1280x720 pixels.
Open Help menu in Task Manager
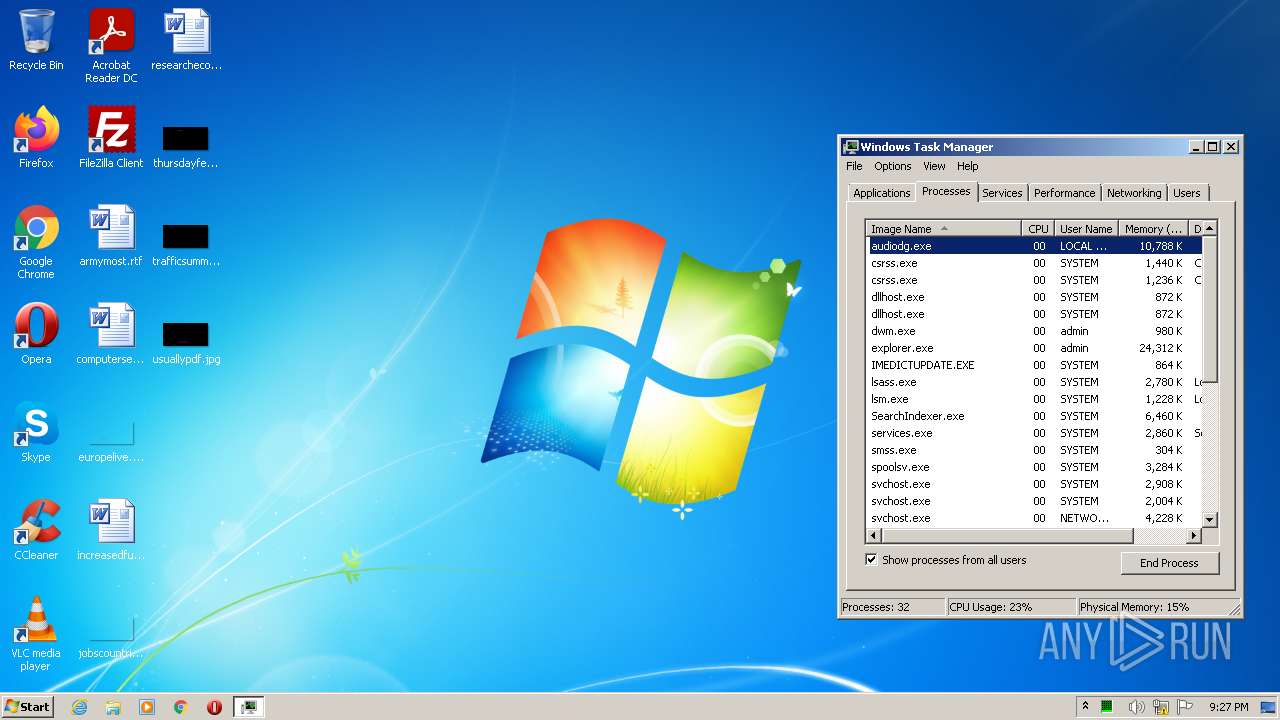point(967,166)
